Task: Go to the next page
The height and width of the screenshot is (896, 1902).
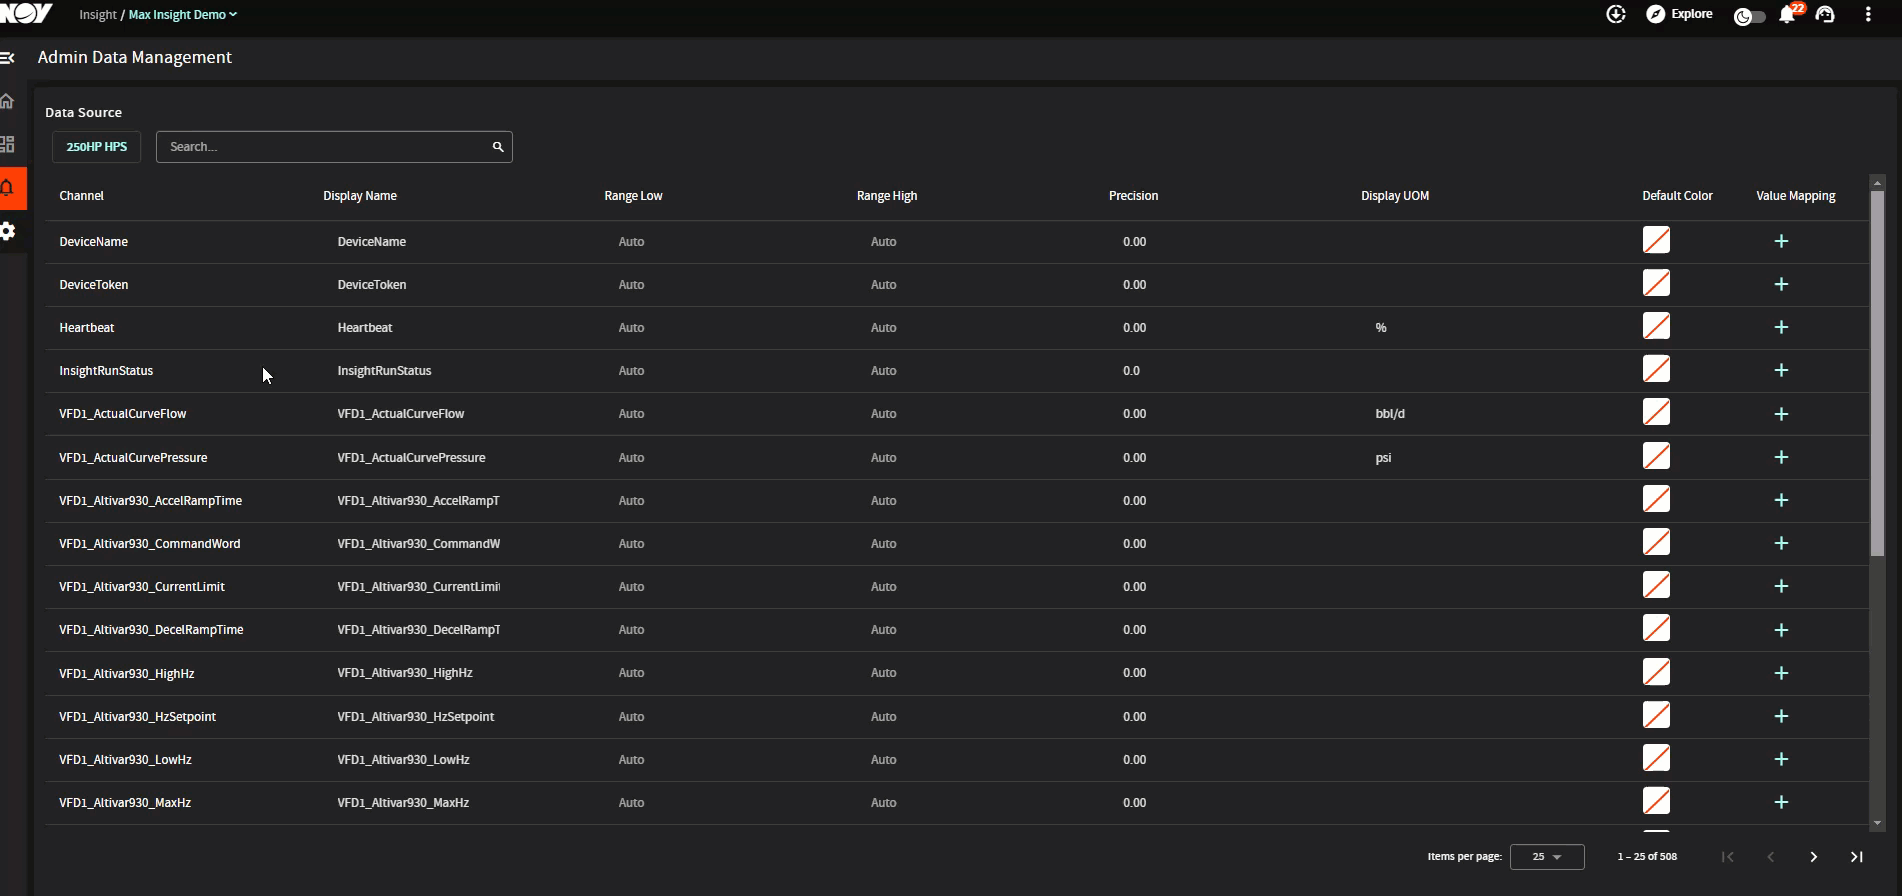Action: (x=1813, y=857)
